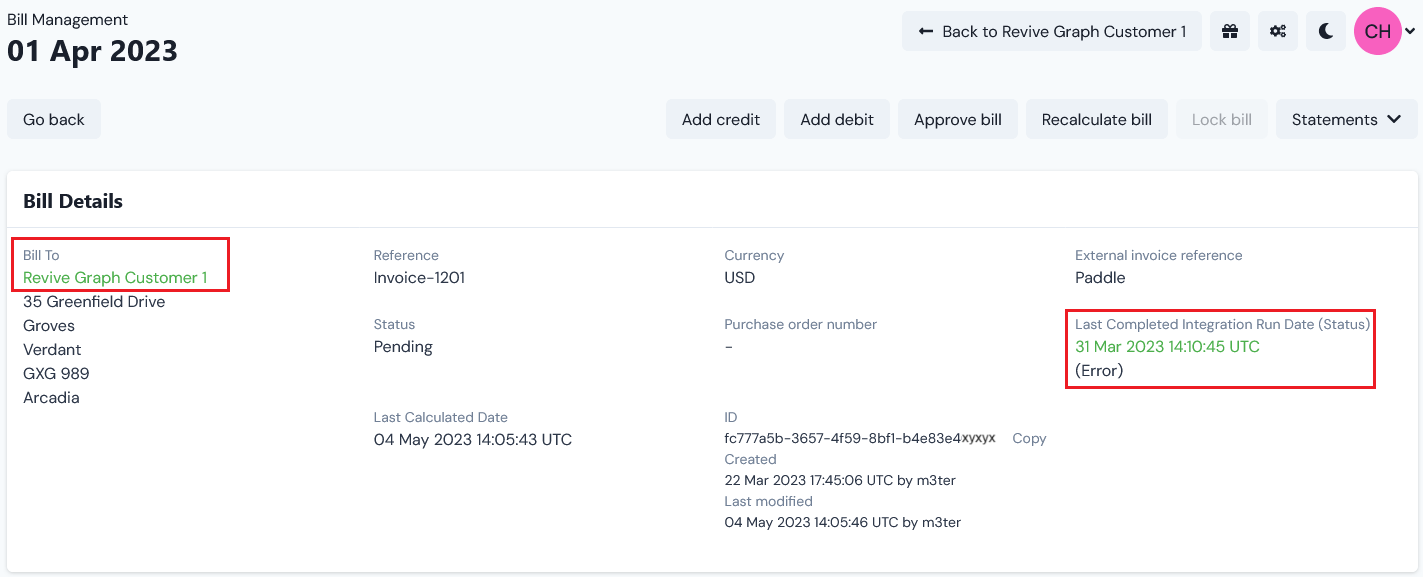This screenshot has height=577, width=1423.
Task: Recalculate the bill
Action: pos(1097,119)
